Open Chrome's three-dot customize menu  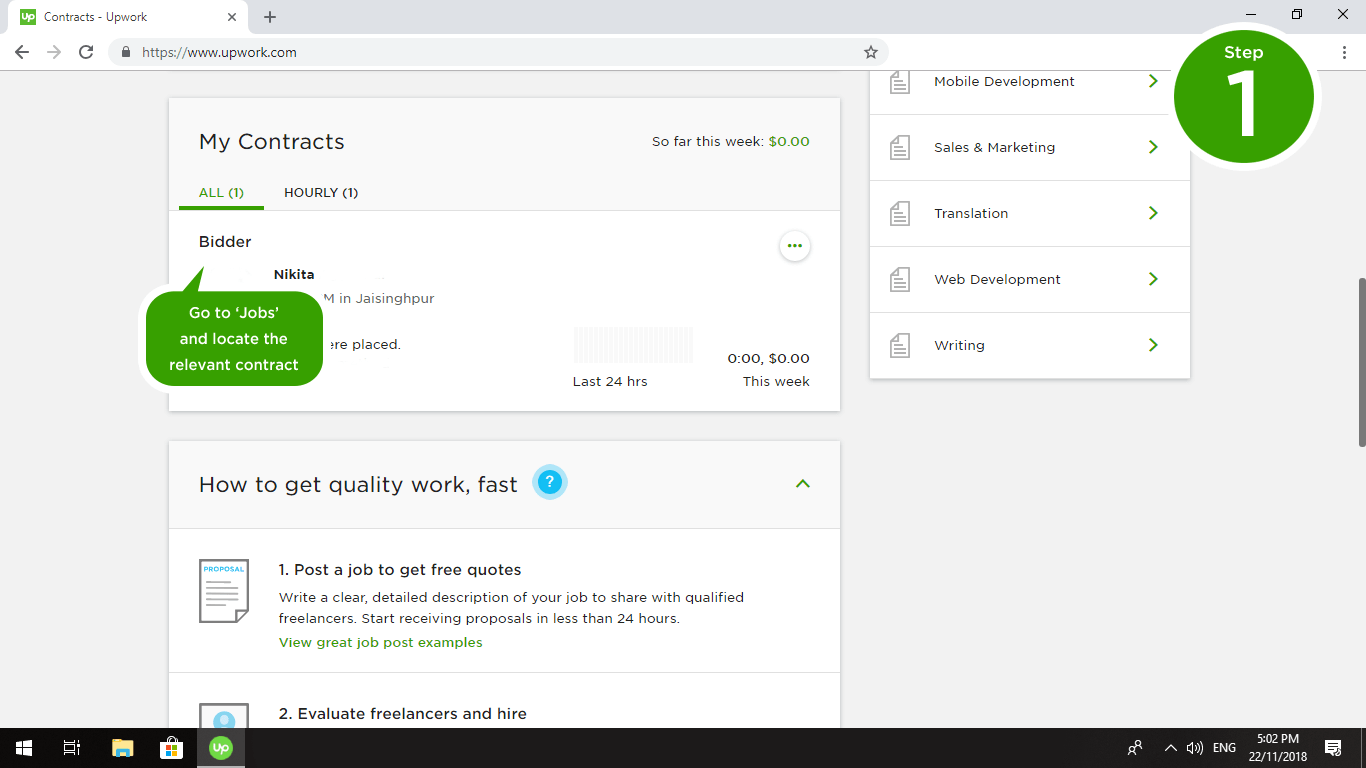pyautogui.click(x=1343, y=52)
